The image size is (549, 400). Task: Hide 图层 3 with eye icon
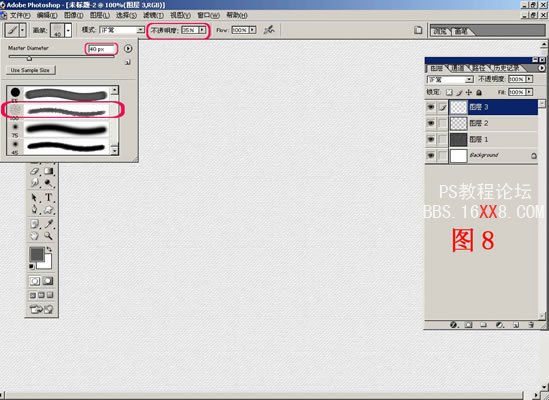point(431,107)
